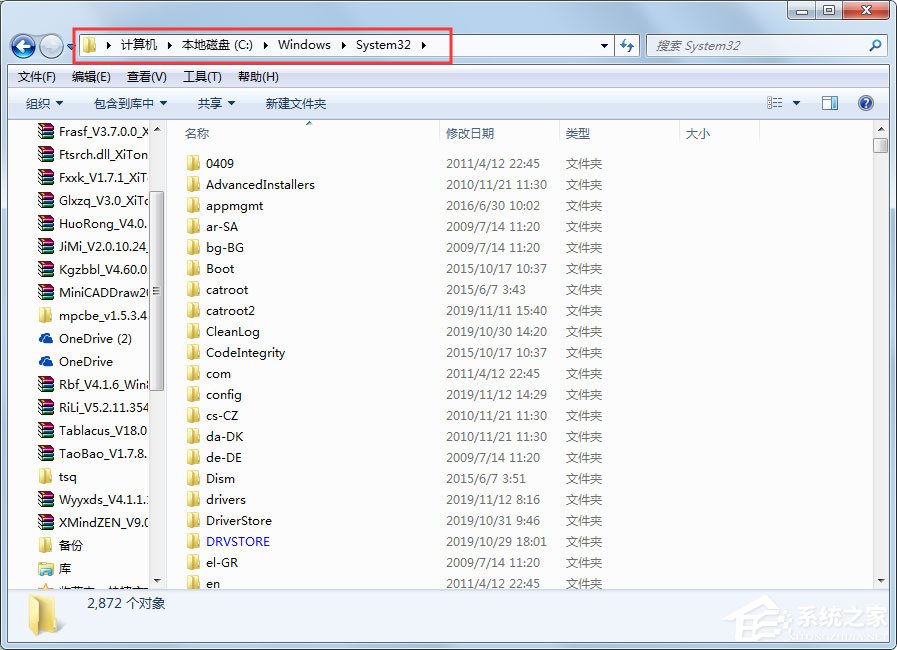This screenshot has height=650, width=897.
Task: Toggle the preview pane icon
Action: point(830,102)
